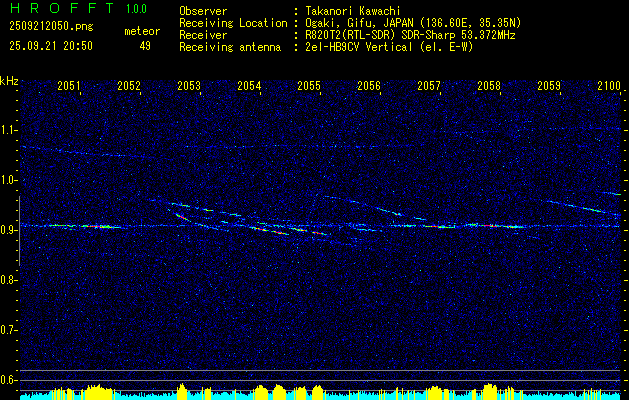
Task: Click the HROFFT title text
Action: click(61, 8)
